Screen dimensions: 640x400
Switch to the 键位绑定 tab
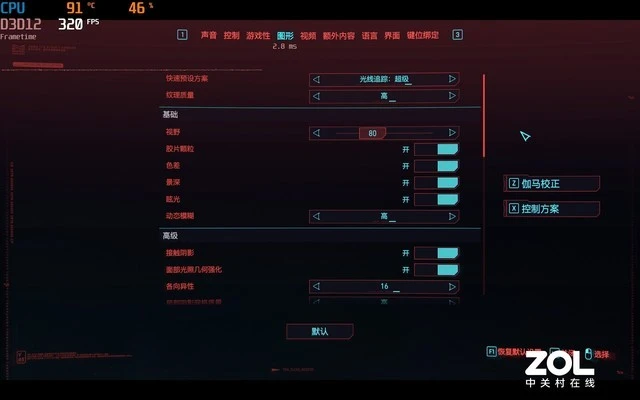click(x=422, y=36)
